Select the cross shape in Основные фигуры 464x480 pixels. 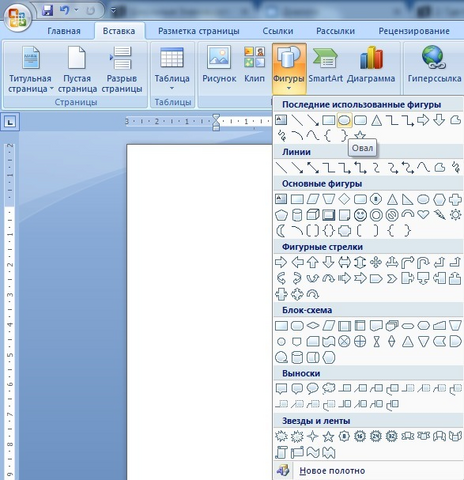(455, 199)
